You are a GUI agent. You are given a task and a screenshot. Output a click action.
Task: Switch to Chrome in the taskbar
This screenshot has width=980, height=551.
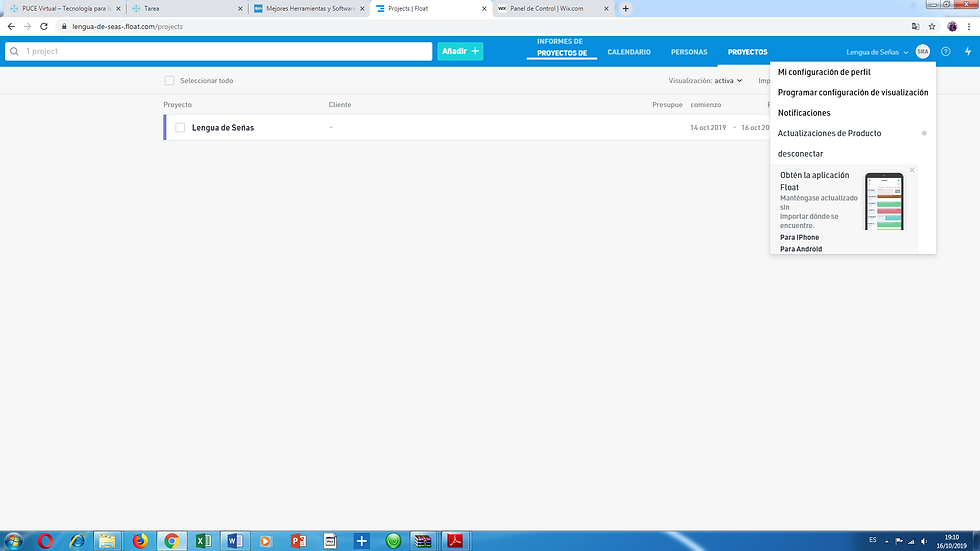pyautogui.click(x=172, y=541)
